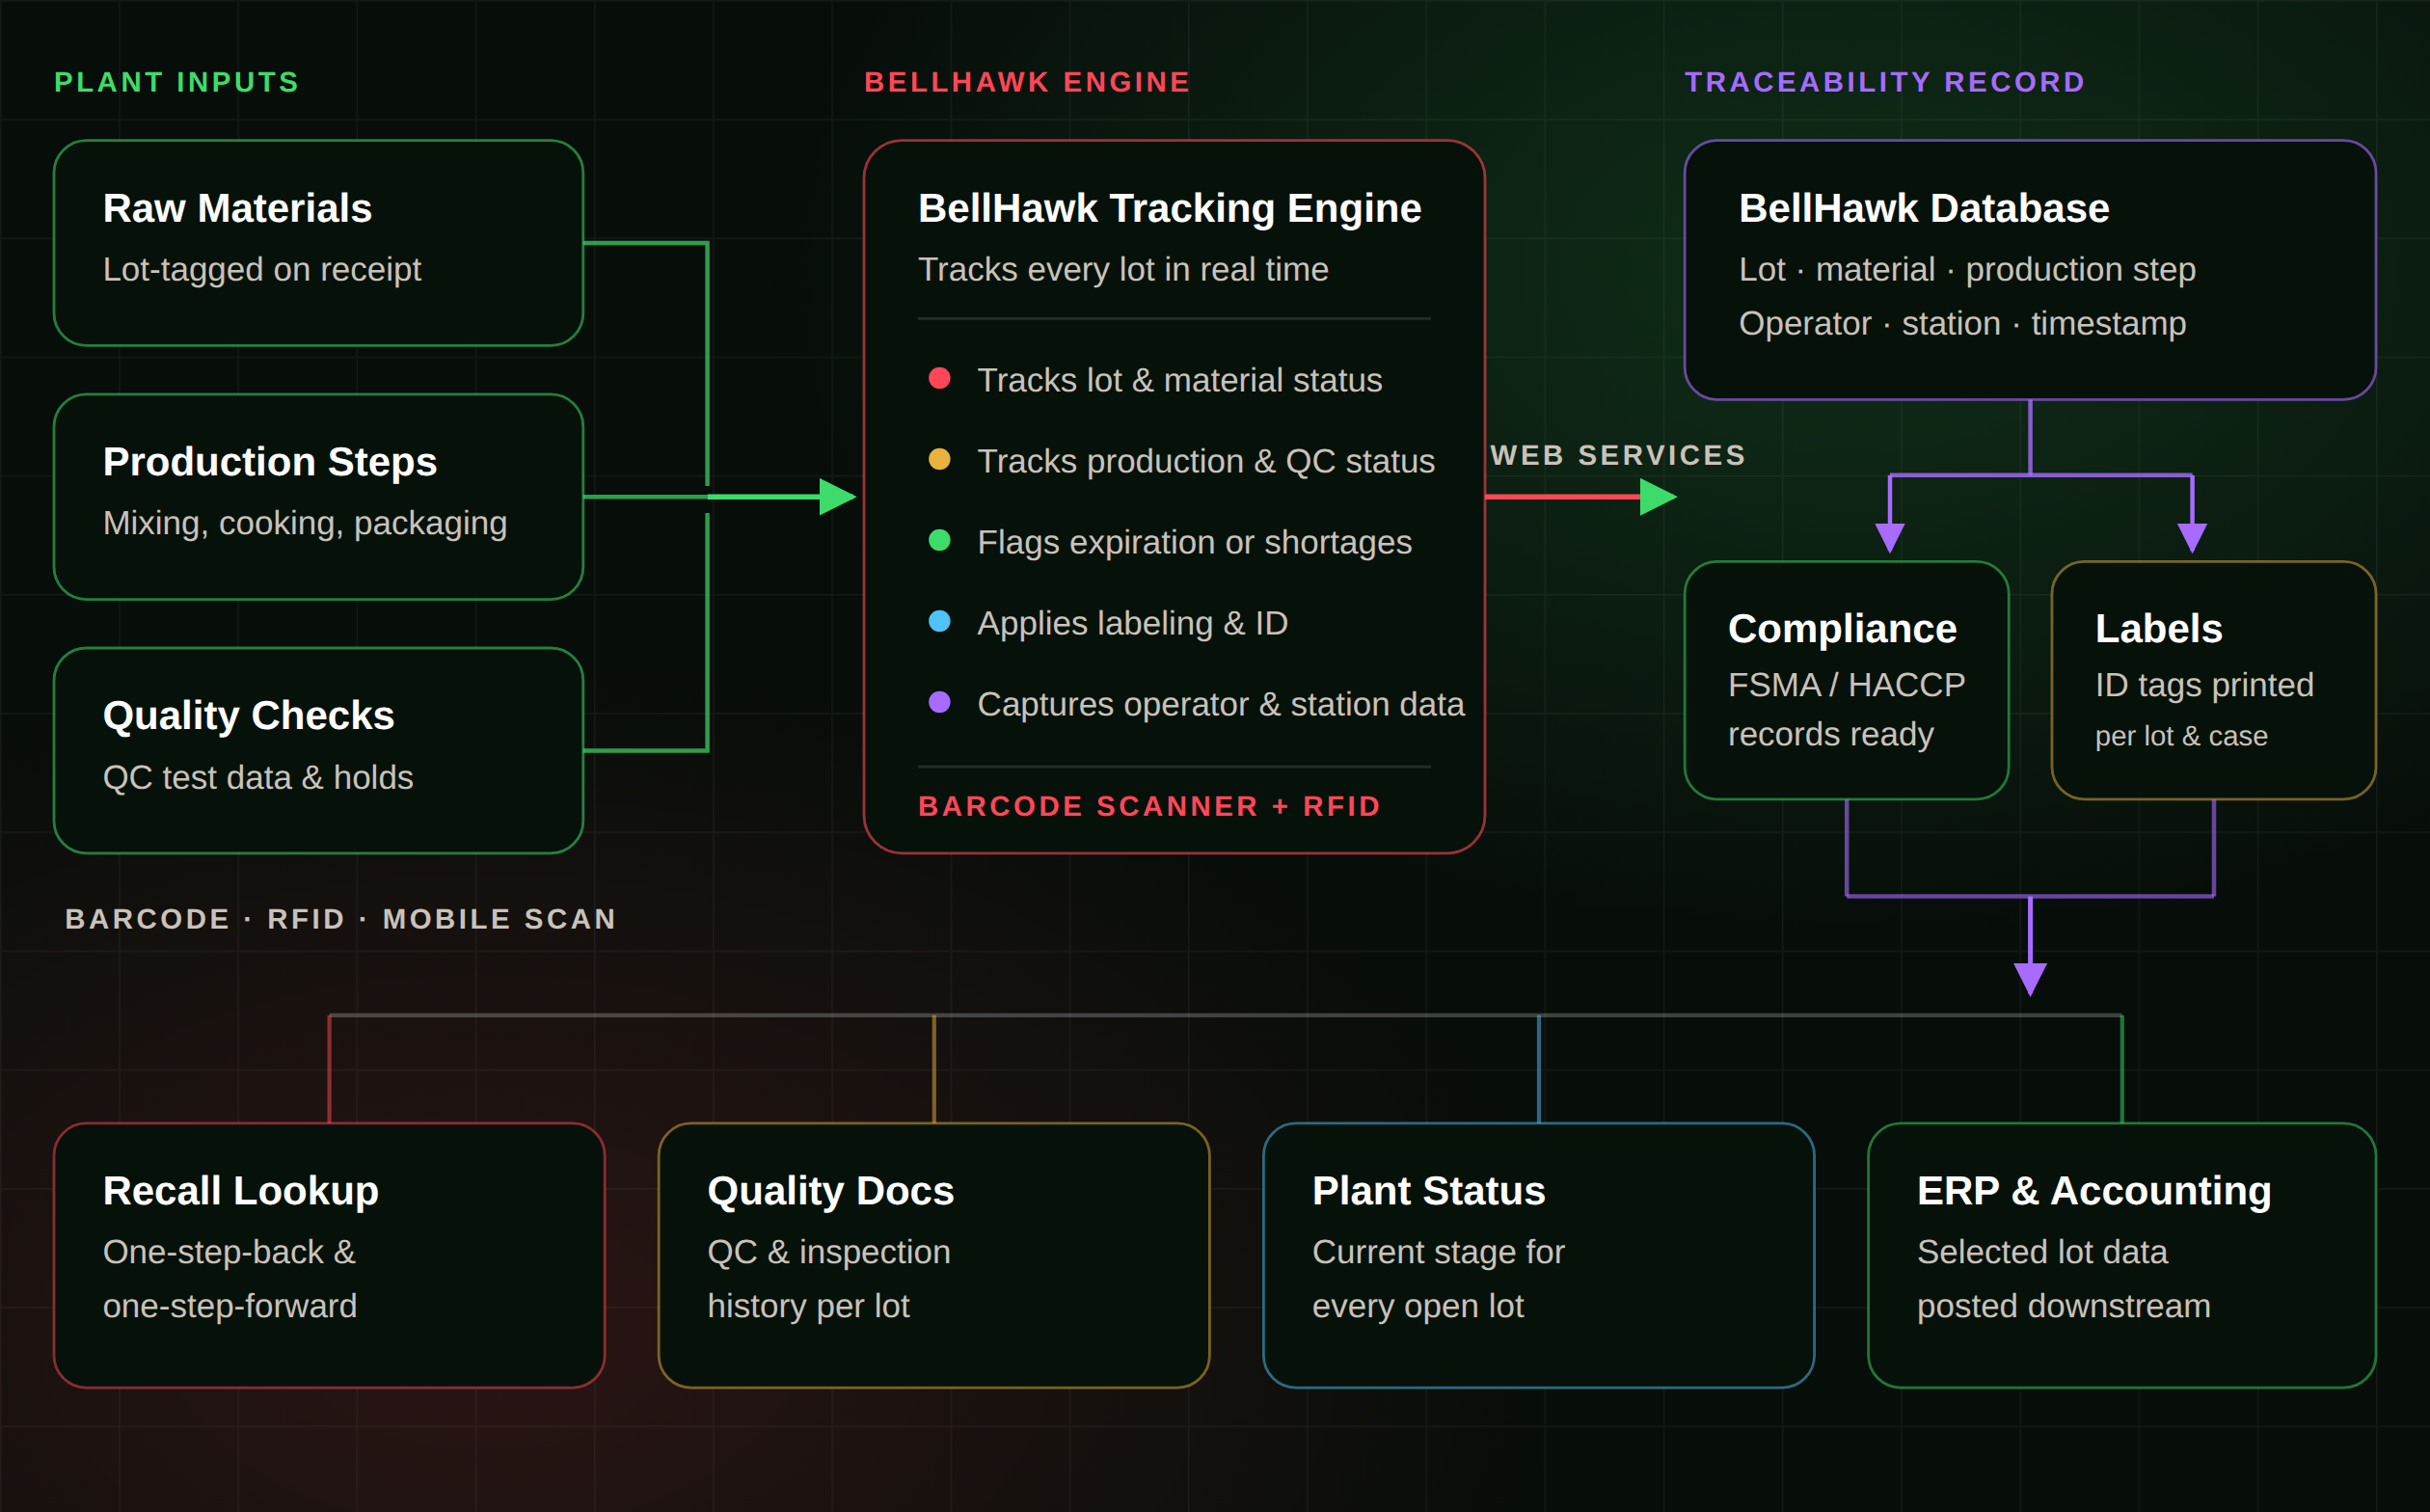Open the Quality Docs card

(934, 1255)
